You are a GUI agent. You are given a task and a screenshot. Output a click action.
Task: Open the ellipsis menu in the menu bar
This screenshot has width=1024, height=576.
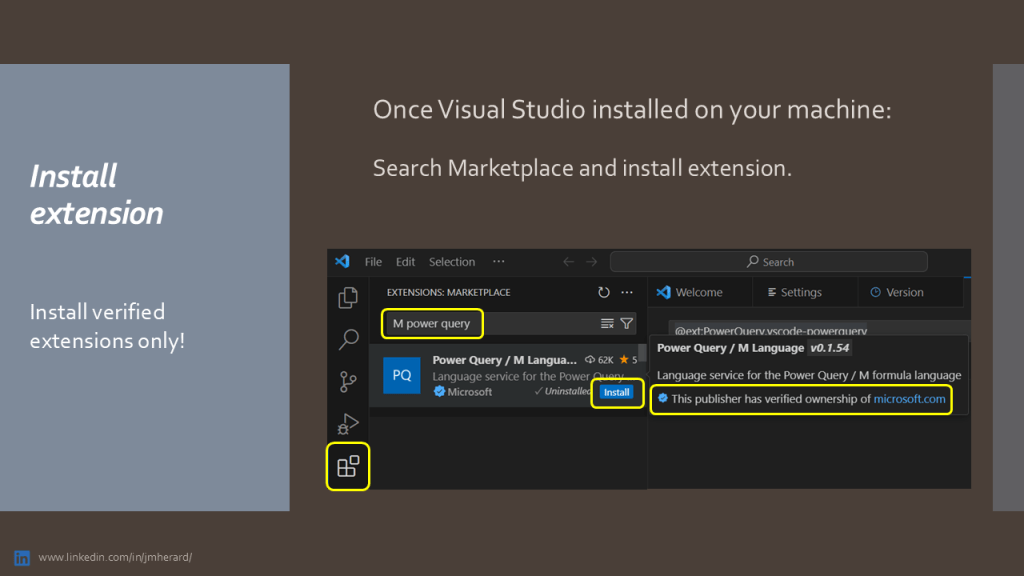pos(498,261)
